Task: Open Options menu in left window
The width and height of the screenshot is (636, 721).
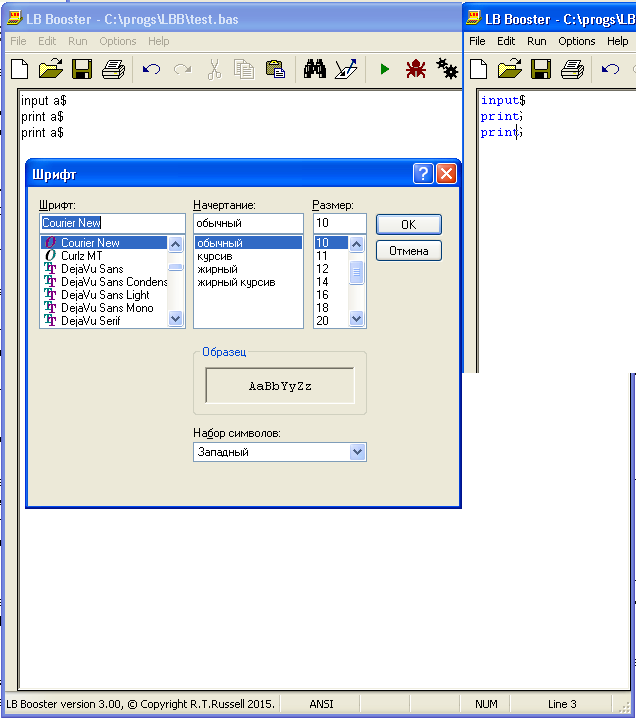Action: [x=118, y=41]
